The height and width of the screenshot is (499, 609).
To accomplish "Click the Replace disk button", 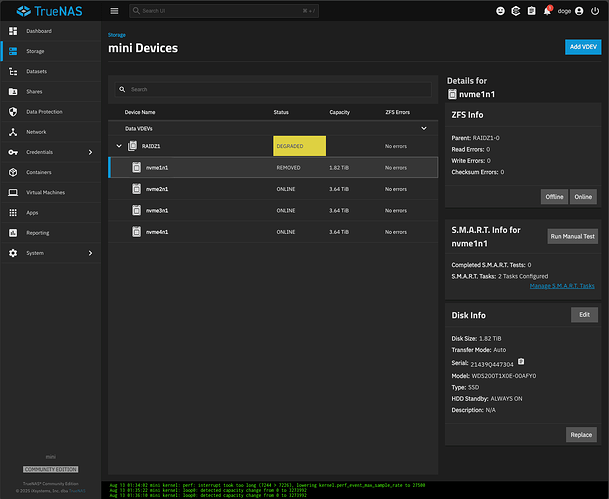I will point(581,435).
